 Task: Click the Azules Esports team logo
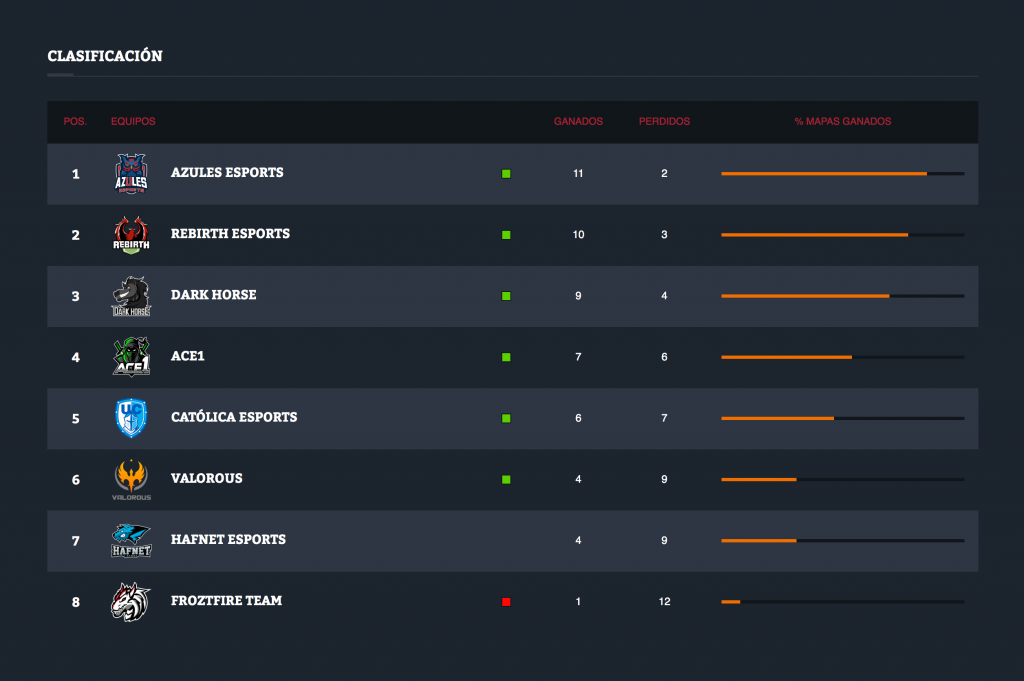131,174
